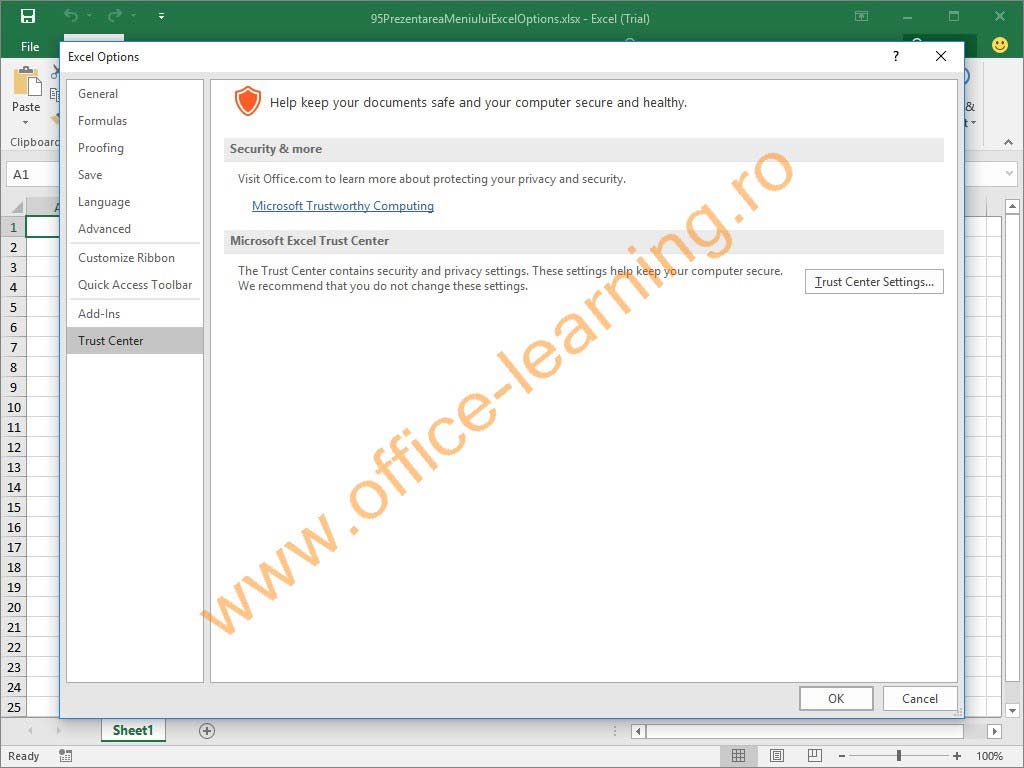Click the Undo arrow in the Quick Access Toolbar
1024x768 pixels.
pyautogui.click(x=71, y=16)
